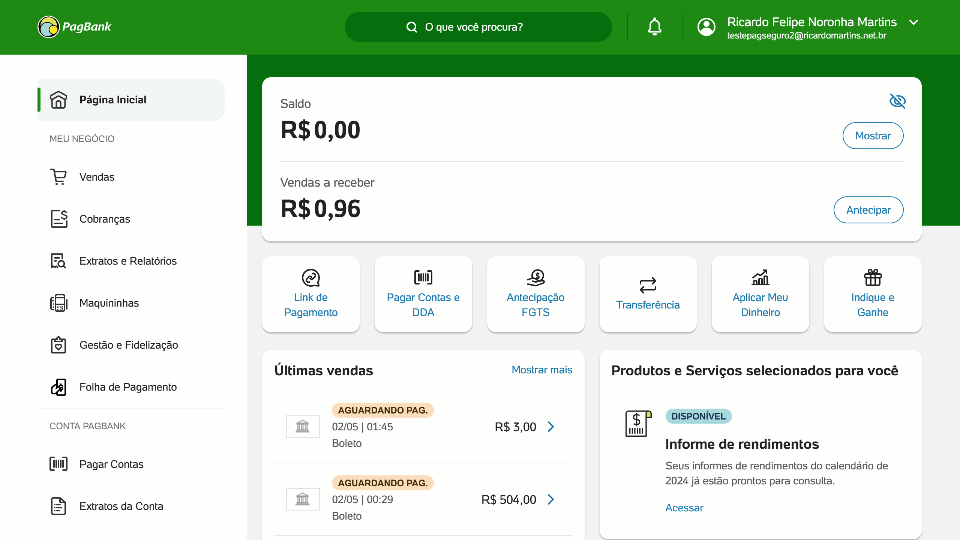Click the document icon beside Extratos da Conta

tap(58, 506)
